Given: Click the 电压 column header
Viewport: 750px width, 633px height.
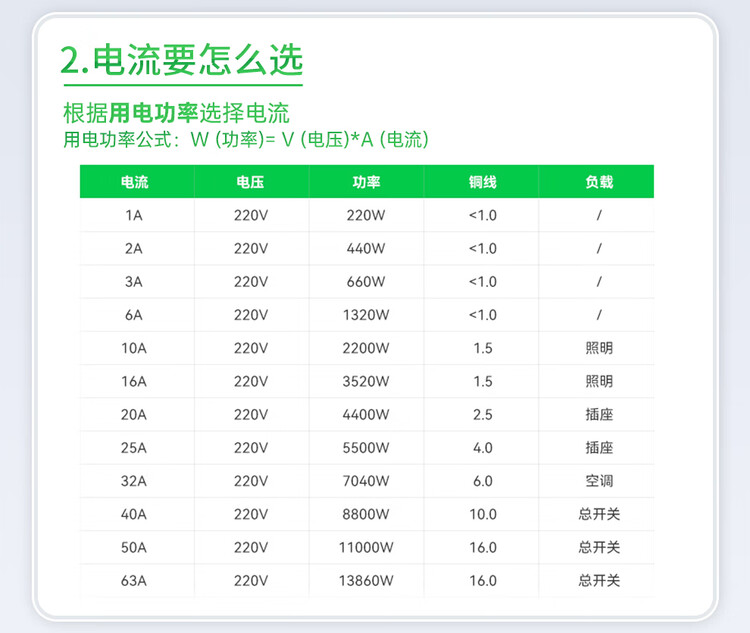Looking at the screenshot, I should click(251, 182).
